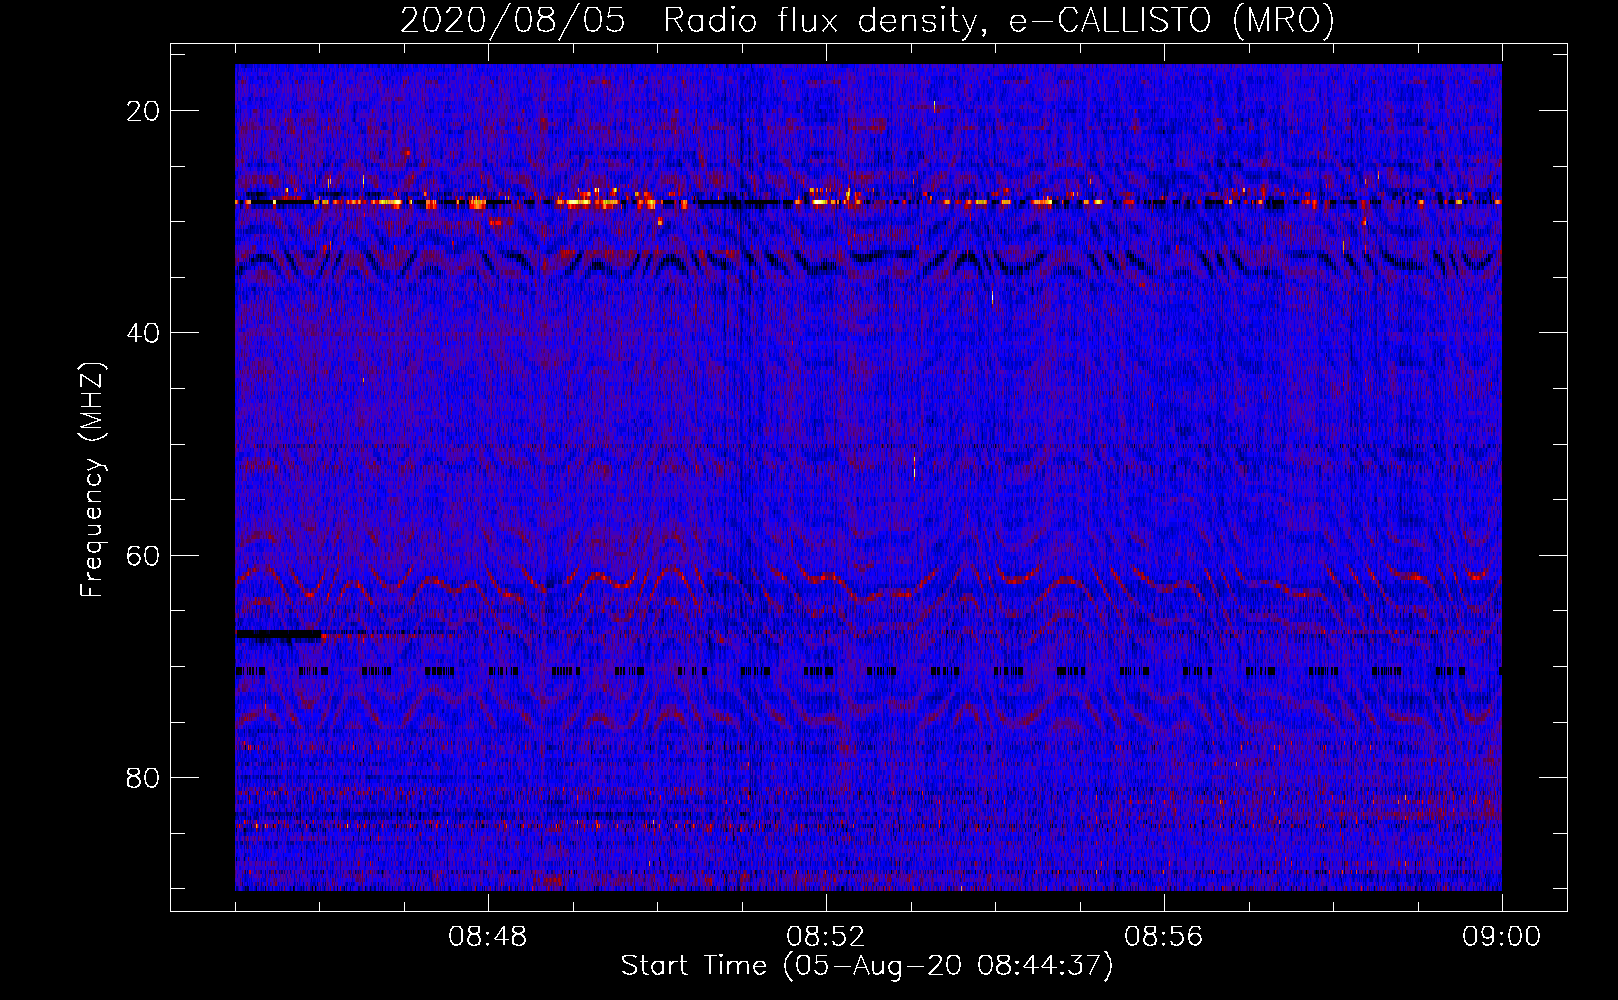Click the 08:56 time tick label

click(x=1164, y=937)
